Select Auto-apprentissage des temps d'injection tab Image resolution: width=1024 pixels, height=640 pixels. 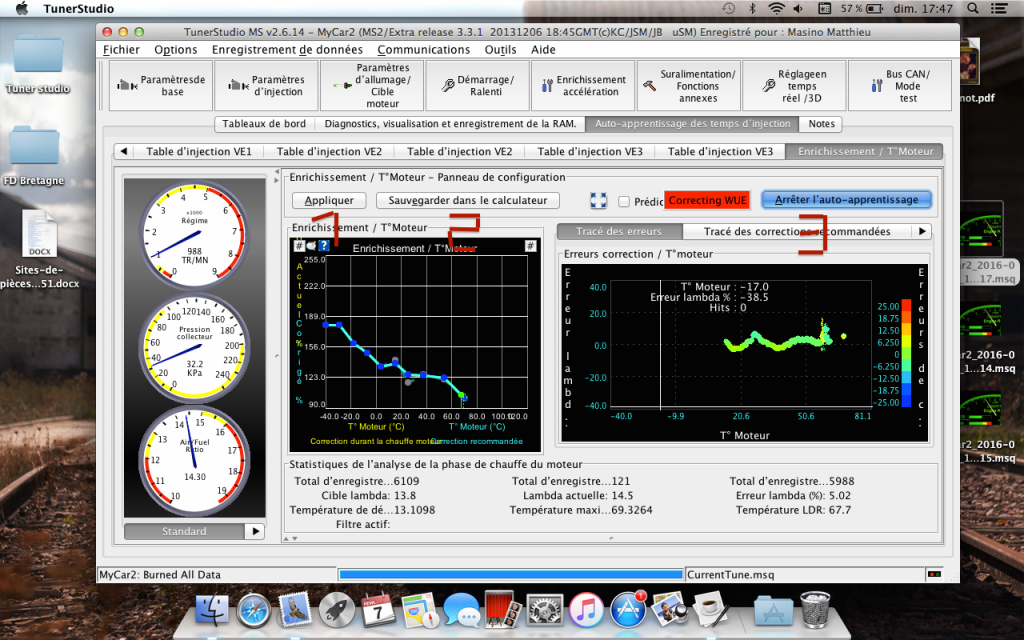point(692,123)
